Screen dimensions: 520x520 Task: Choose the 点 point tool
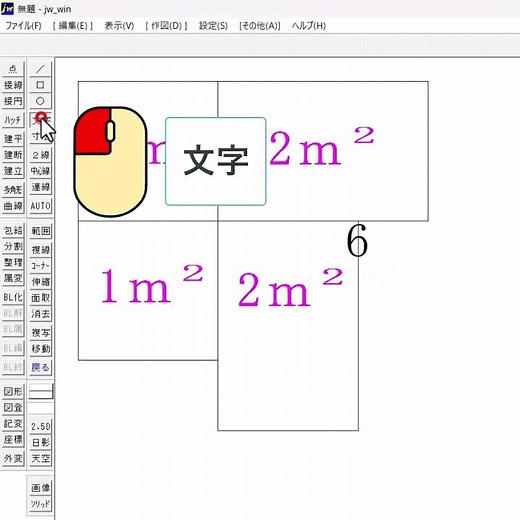13,69
